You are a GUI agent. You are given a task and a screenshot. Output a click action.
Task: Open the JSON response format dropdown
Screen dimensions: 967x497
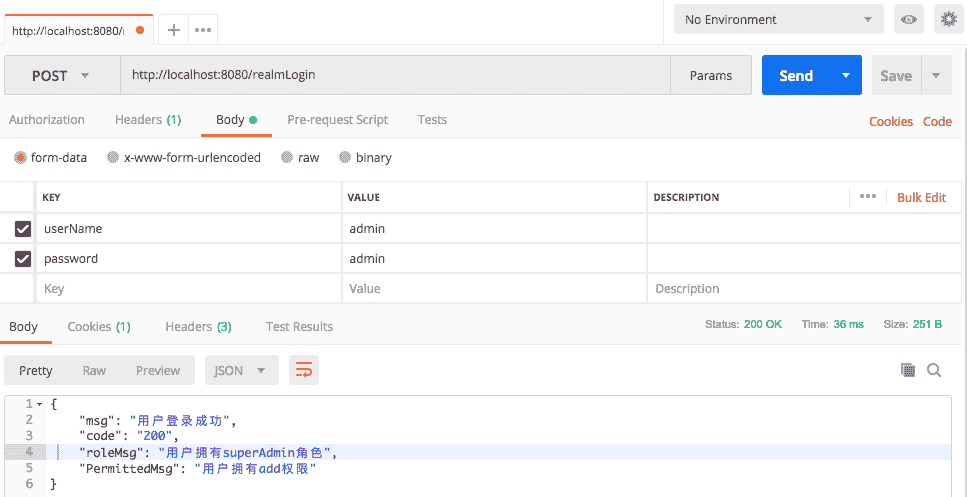pos(240,370)
